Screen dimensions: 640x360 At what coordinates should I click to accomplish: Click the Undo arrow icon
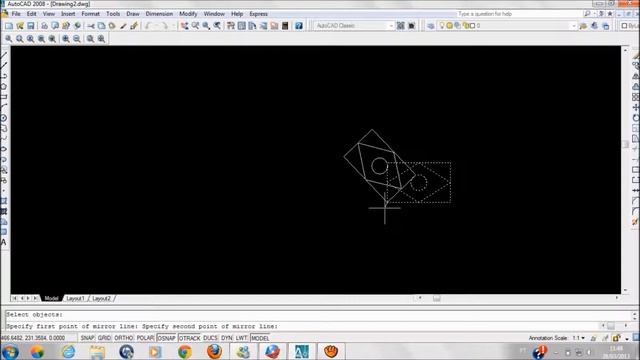pos(148,26)
